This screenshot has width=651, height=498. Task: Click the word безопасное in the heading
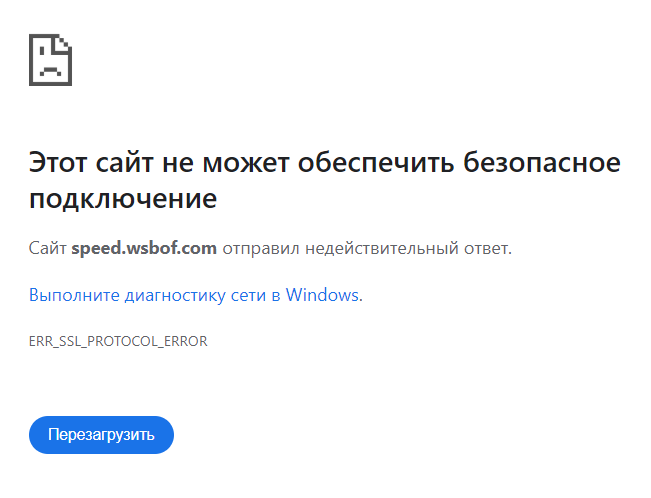coord(542,163)
